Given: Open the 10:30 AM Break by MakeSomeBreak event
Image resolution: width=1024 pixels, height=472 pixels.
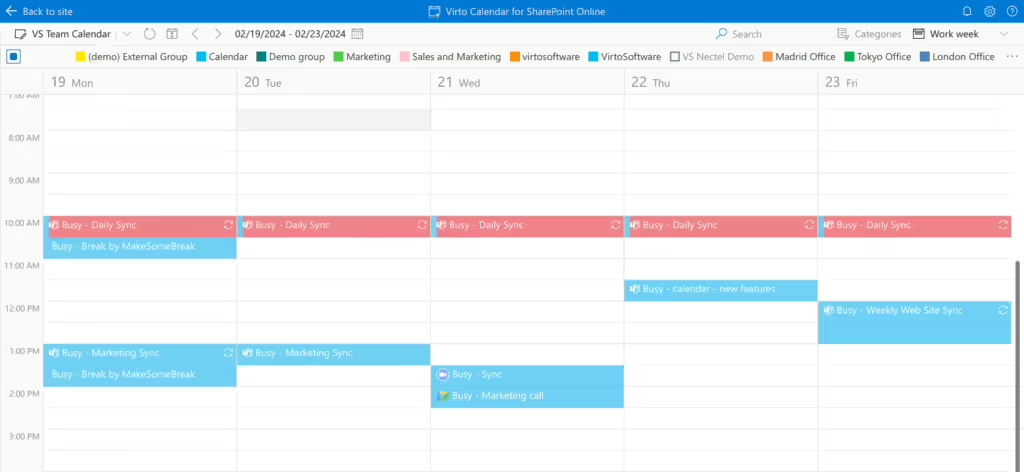Looking at the screenshot, I should coord(140,247).
